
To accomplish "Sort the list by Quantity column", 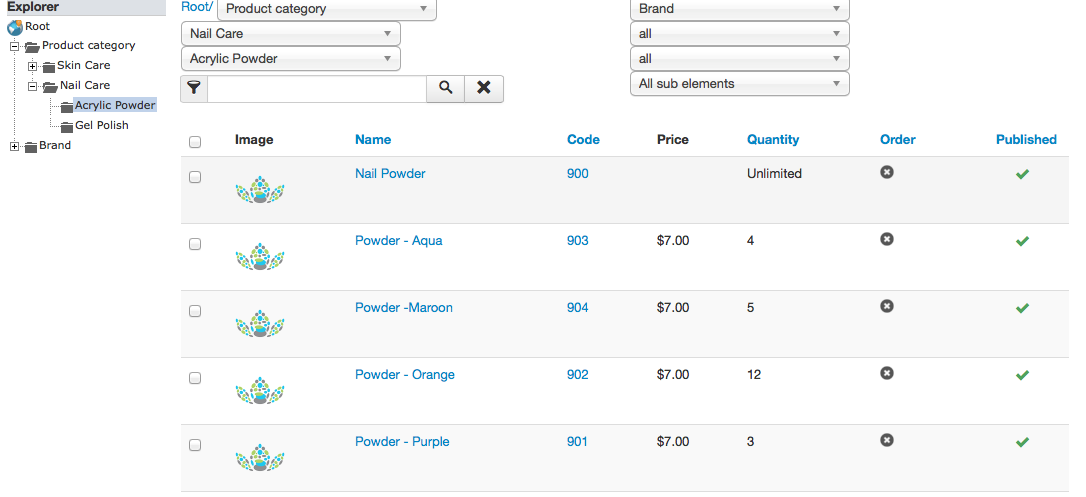I will [773, 139].
